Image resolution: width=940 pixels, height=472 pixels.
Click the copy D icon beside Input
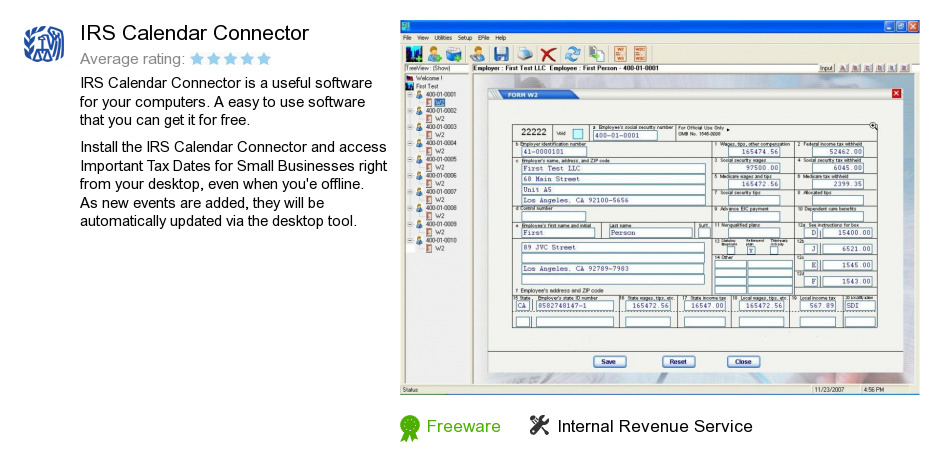(x=880, y=68)
